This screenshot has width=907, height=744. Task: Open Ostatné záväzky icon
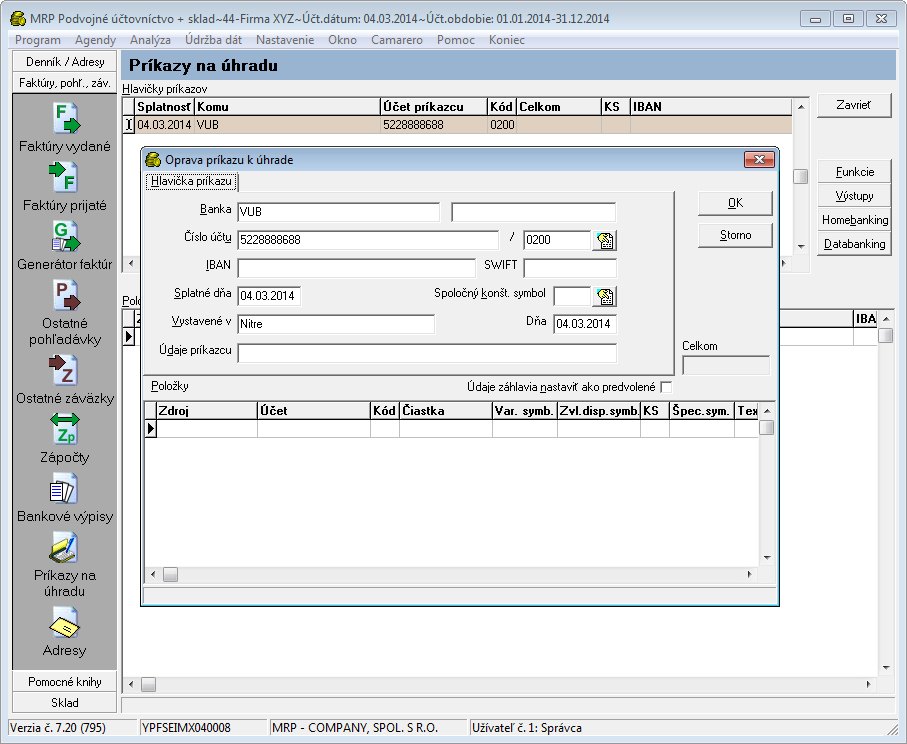click(64, 370)
